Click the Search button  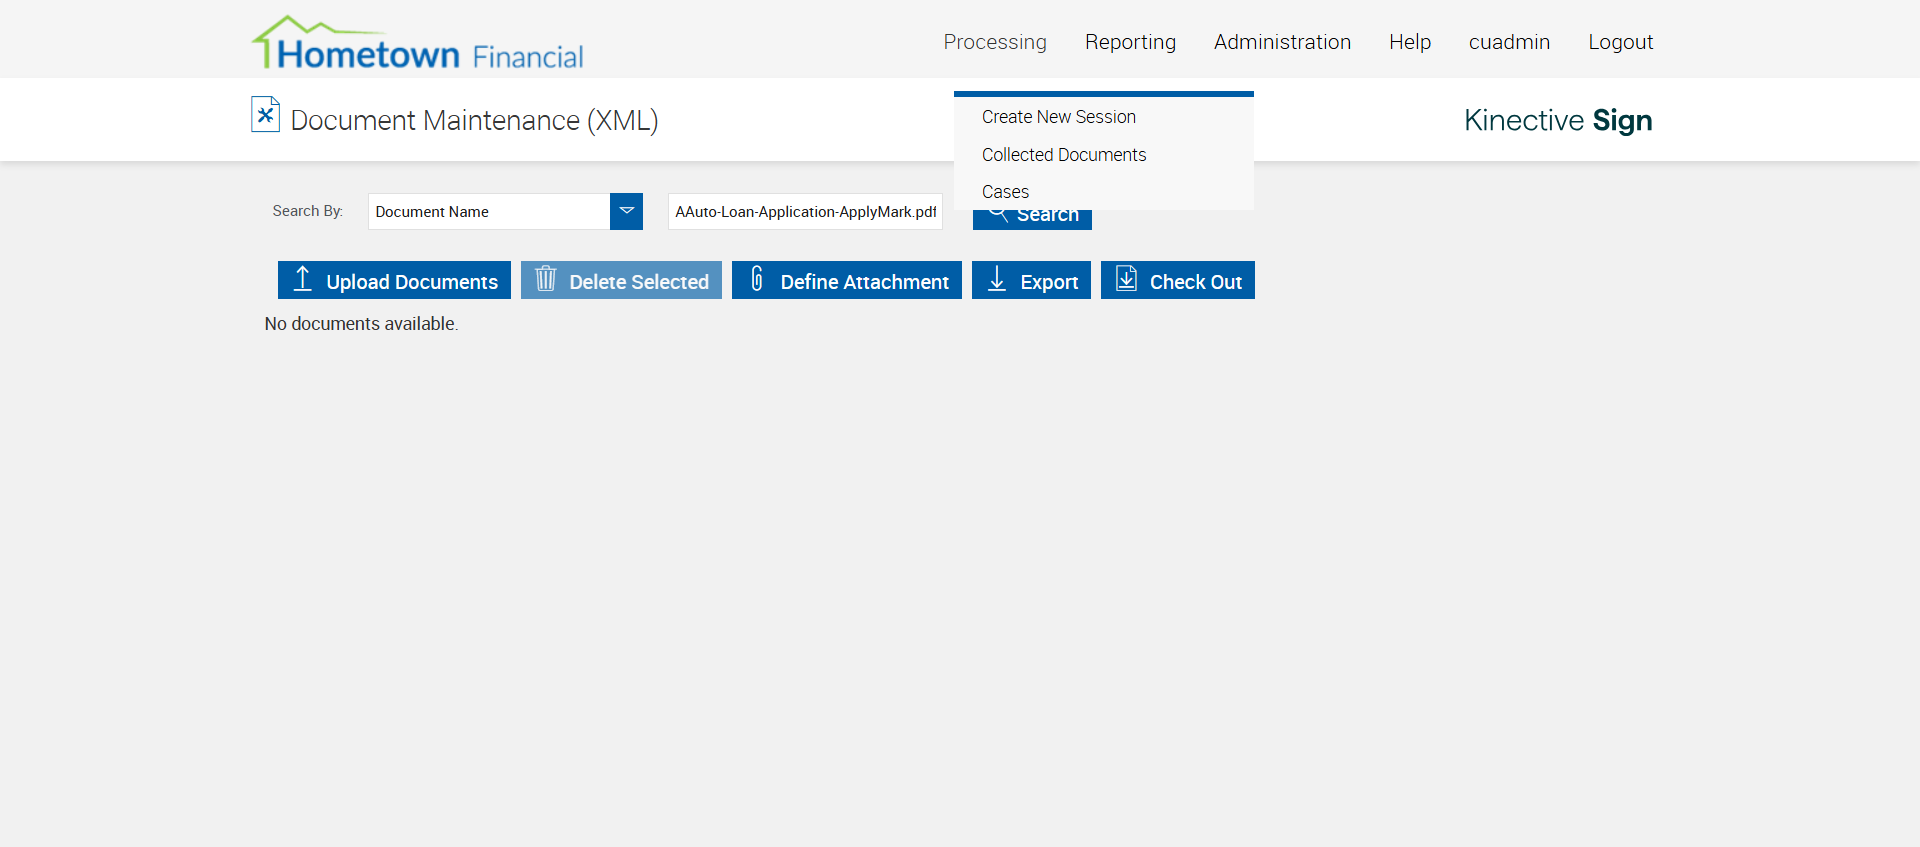tap(1032, 219)
